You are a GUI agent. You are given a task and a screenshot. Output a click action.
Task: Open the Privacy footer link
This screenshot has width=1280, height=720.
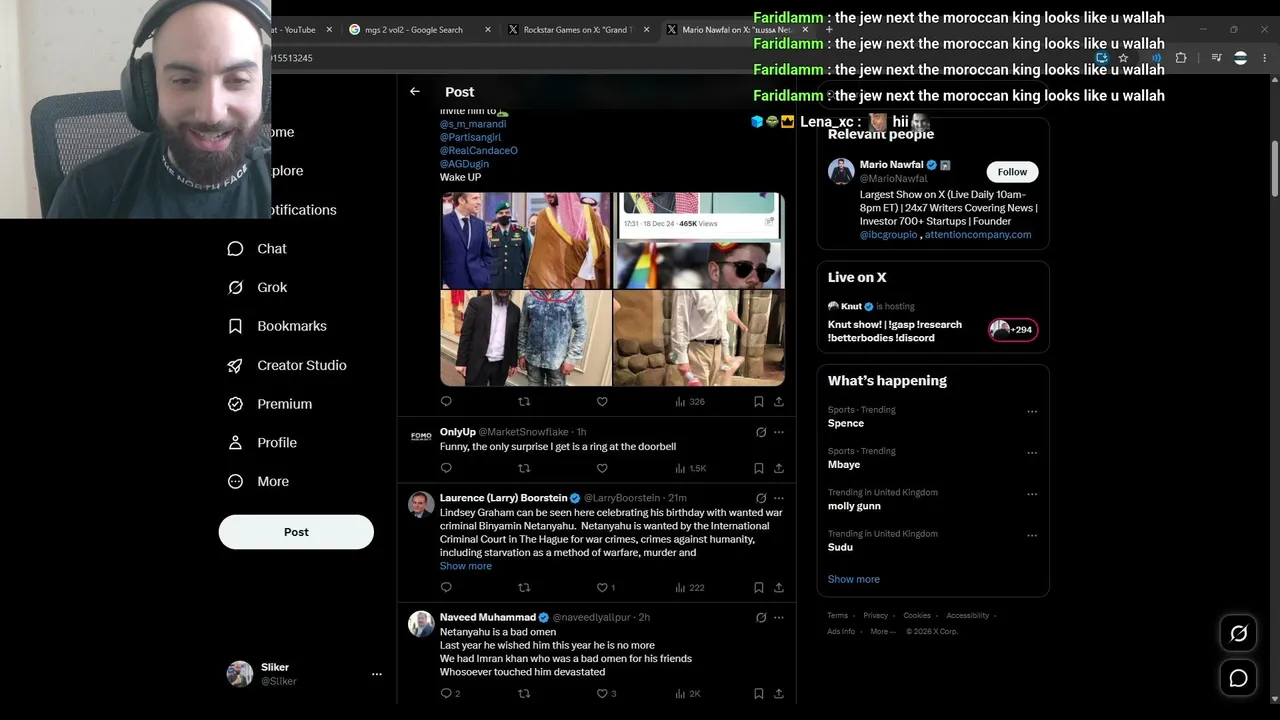875,616
